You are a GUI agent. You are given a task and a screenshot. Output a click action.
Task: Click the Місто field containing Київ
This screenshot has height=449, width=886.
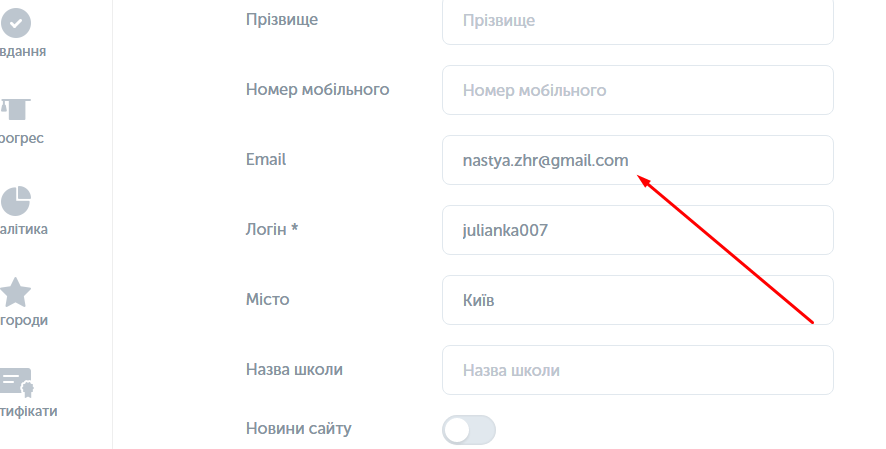637,300
